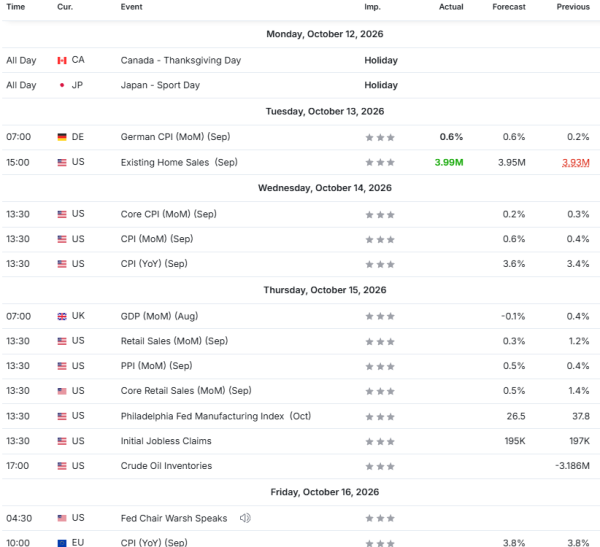Click importance stars for UK GDP (MoM)
600x547 pixels.
(x=380, y=316)
